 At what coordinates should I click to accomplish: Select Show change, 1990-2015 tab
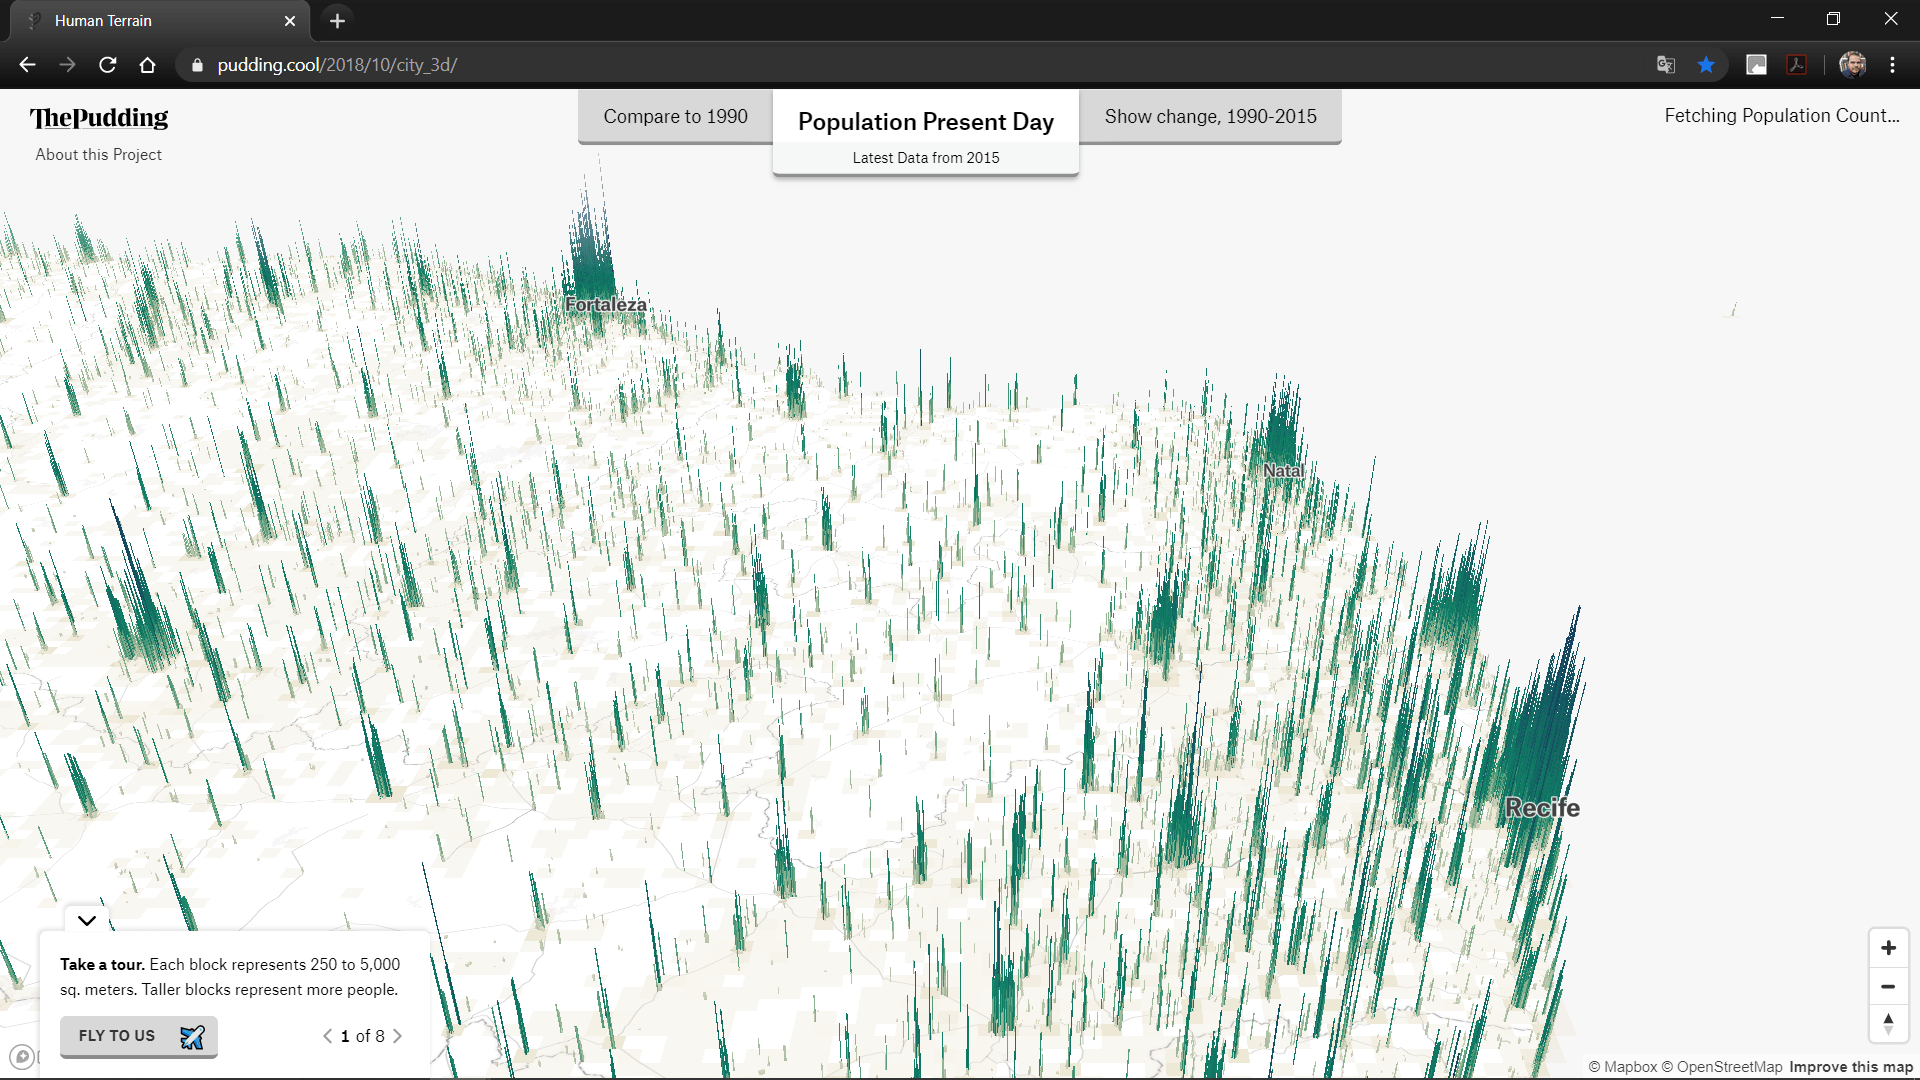pyautogui.click(x=1210, y=117)
